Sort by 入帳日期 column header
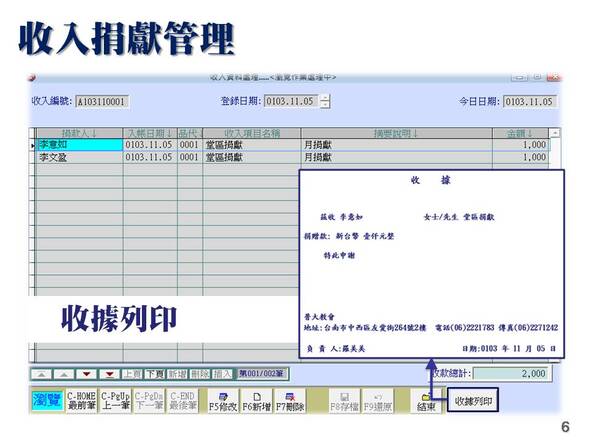 (x=150, y=133)
